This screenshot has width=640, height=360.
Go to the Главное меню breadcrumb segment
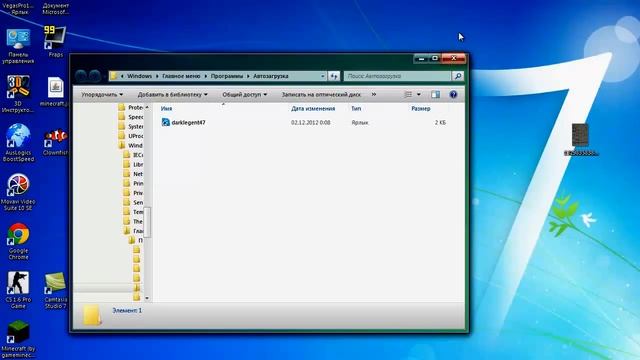coord(181,76)
